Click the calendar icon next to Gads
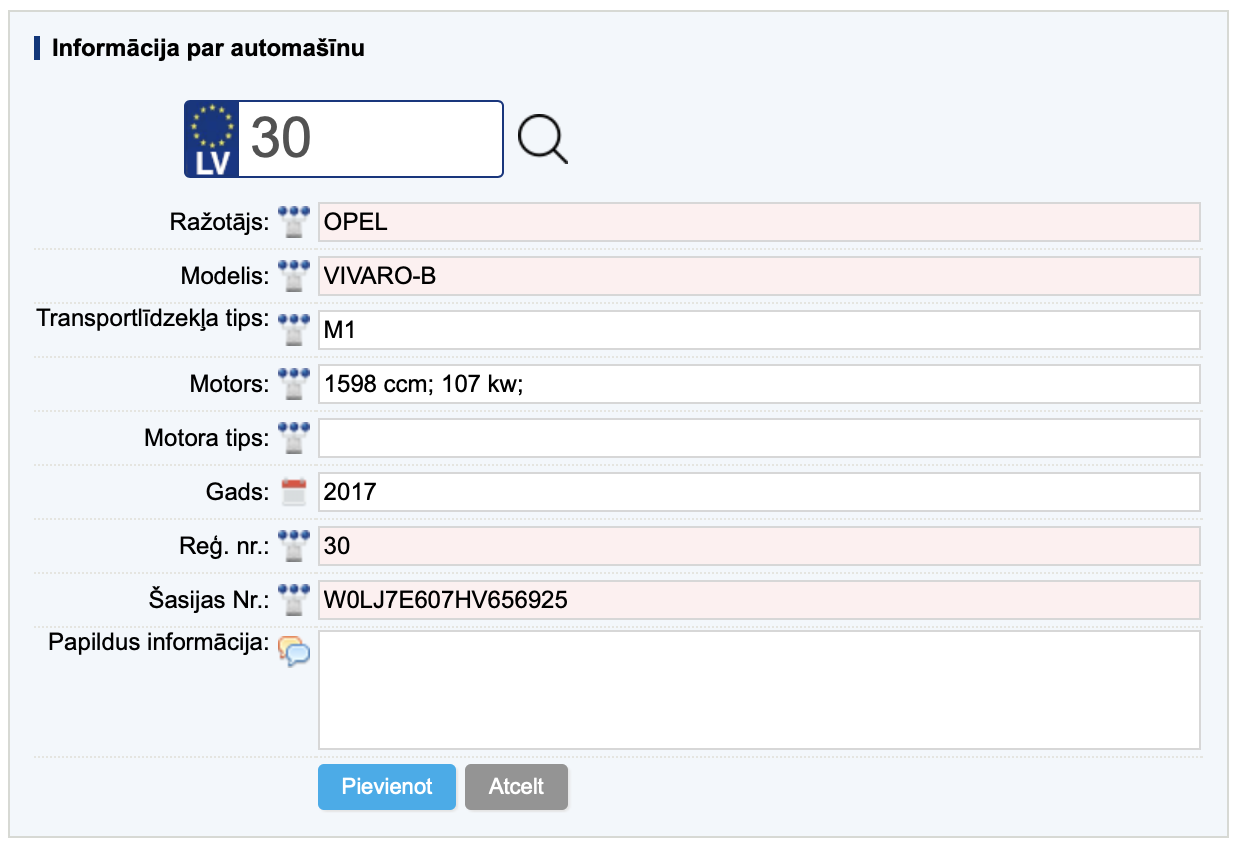The height and width of the screenshot is (848, 1238). tap(294, 492)
